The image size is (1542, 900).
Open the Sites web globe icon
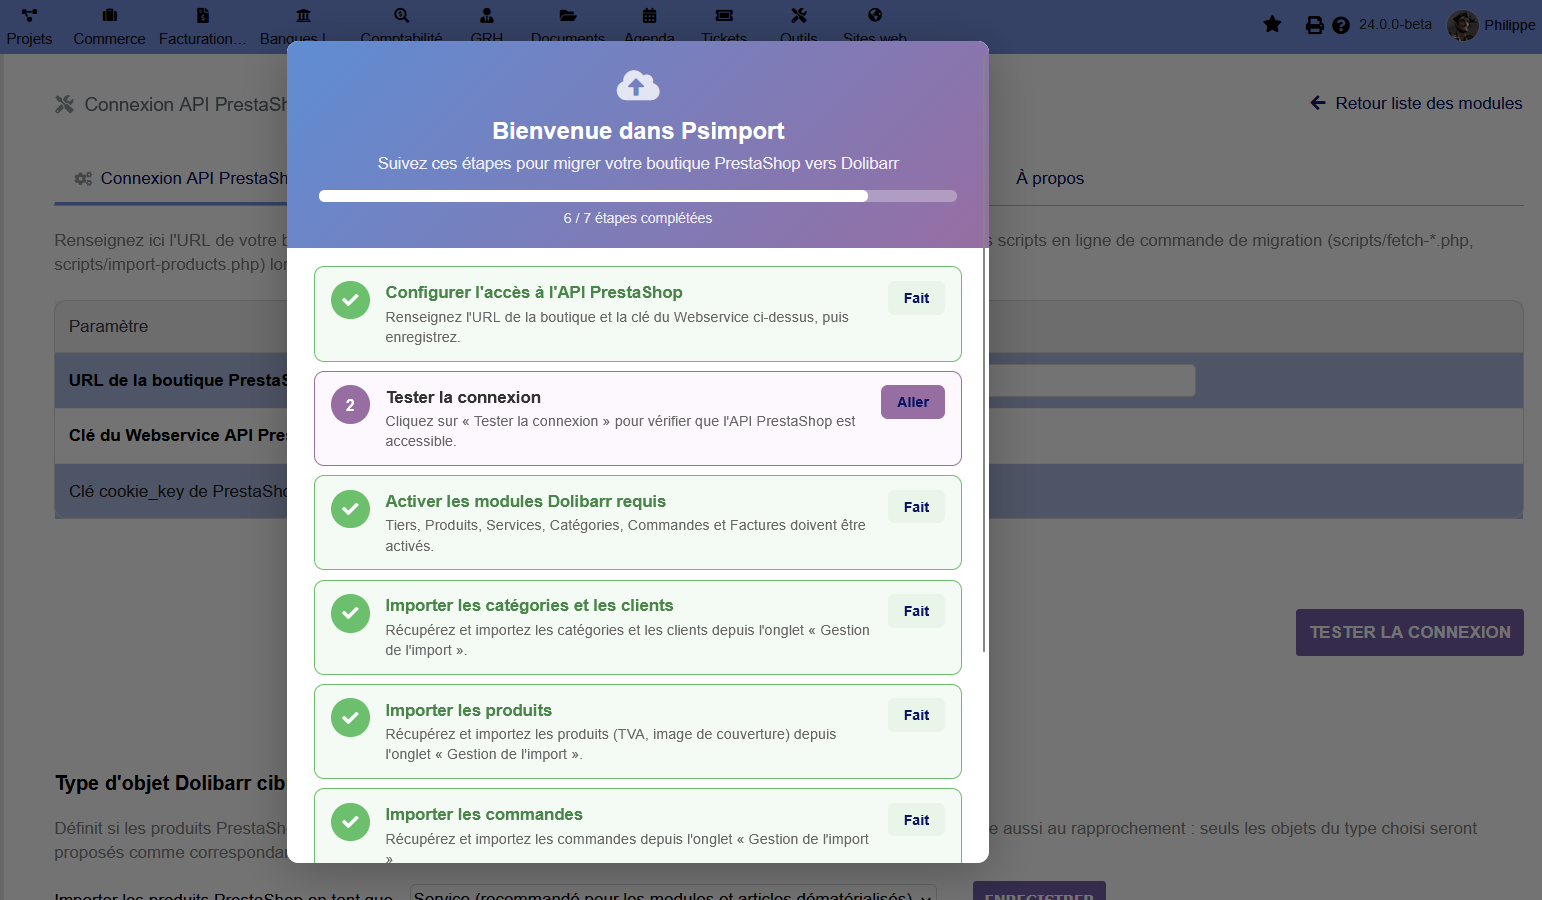click(x=875, y=15)
